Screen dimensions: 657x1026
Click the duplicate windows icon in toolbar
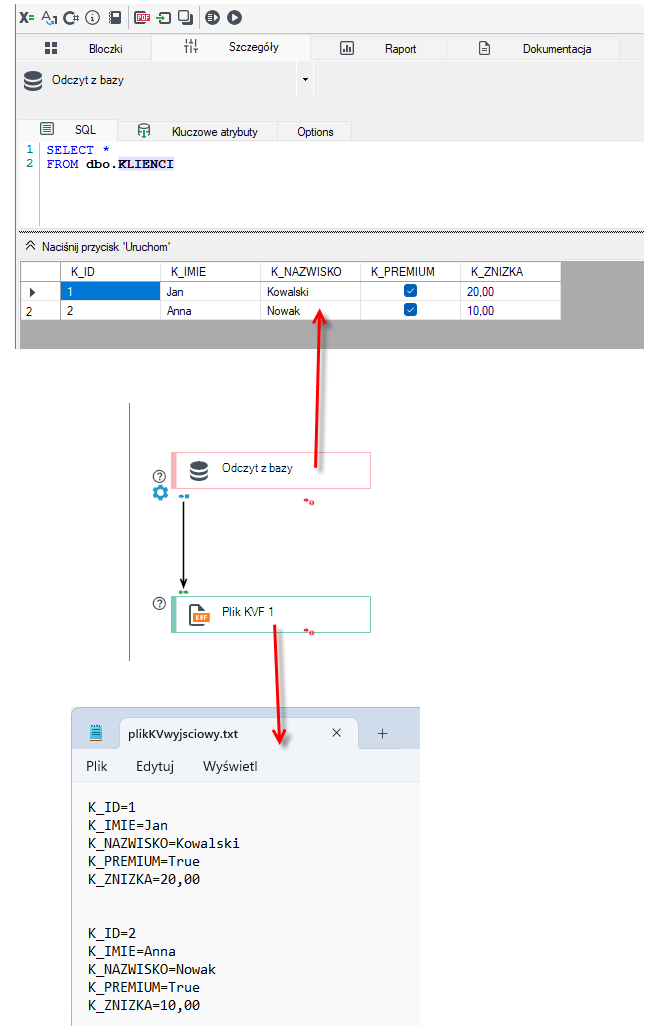[x=186, y=18]
